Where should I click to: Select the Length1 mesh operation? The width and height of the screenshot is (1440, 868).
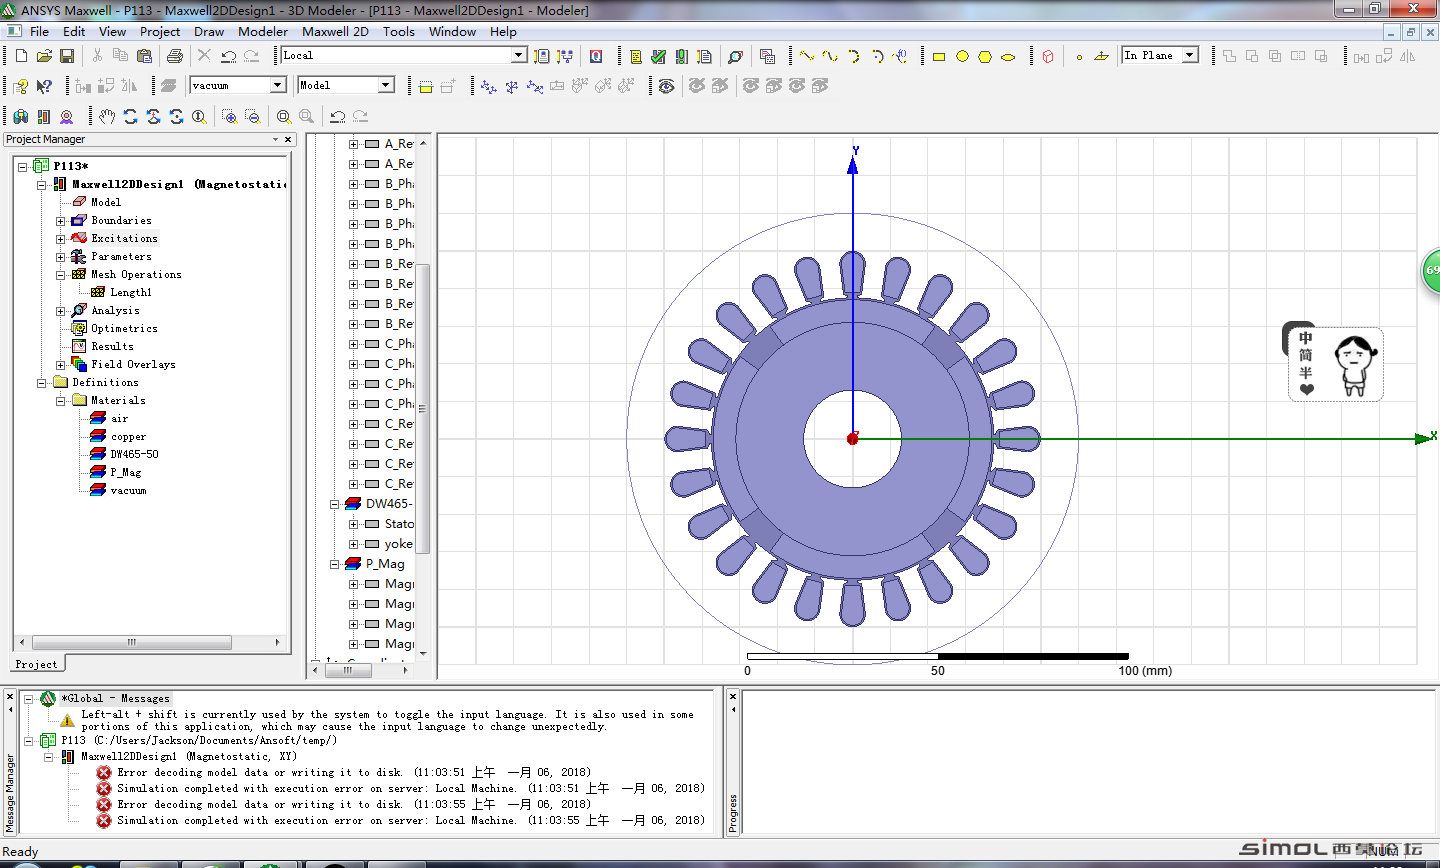(130, 293)
